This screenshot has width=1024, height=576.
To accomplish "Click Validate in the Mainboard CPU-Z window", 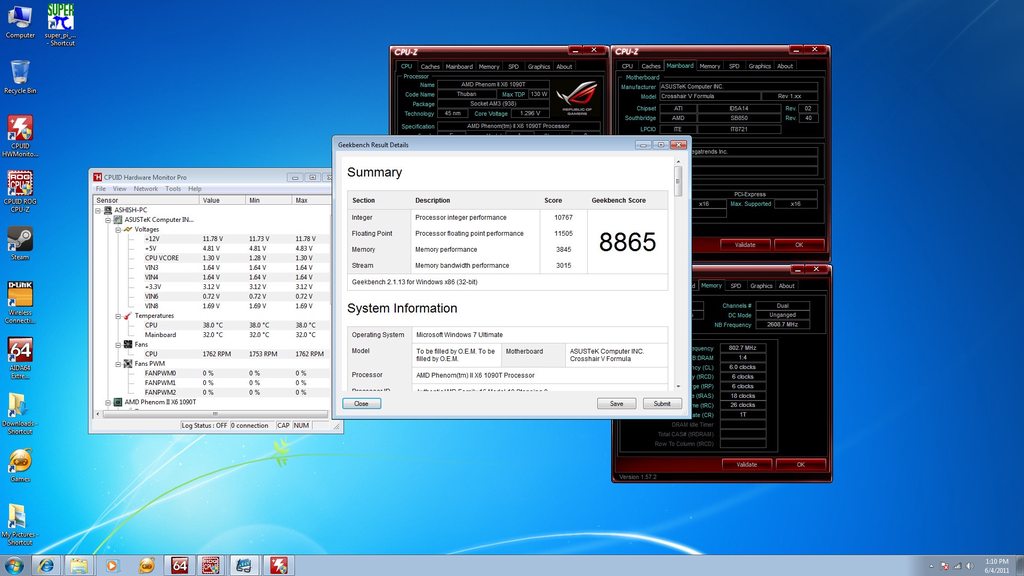I will point(745,245).
